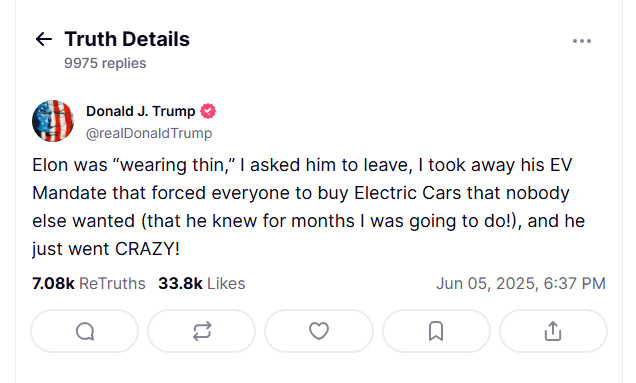
Task: Click the post's opening words 'Elon was'
Action: pos(70,165)
